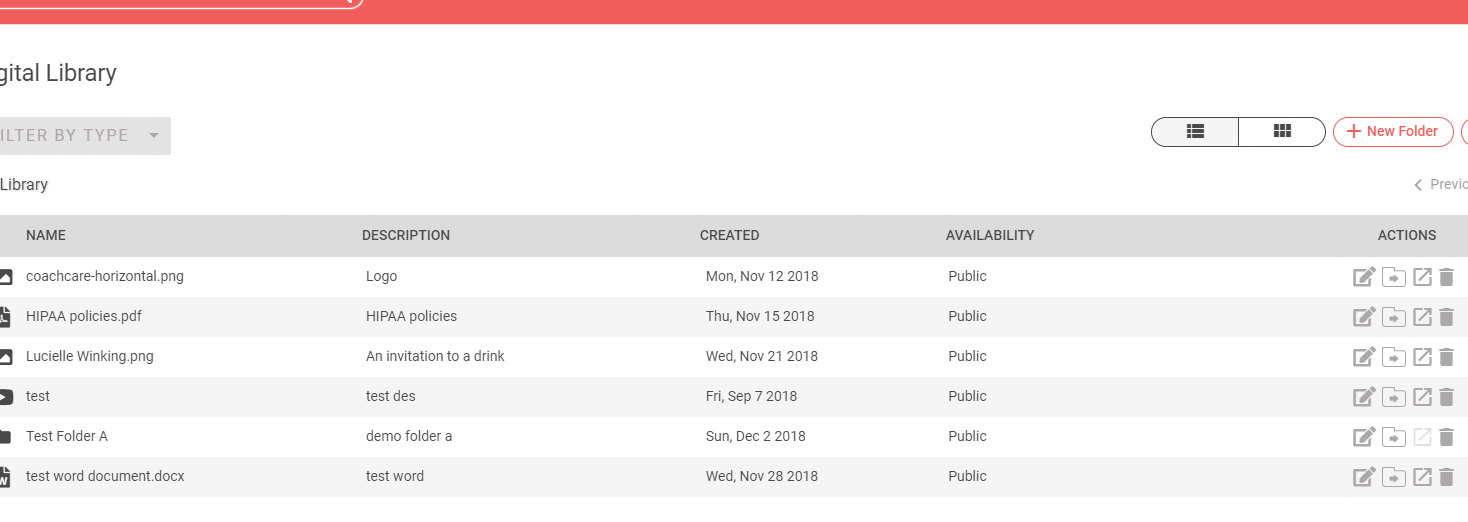
Task: Click the test word document.docx filename
Action: [105, 477]
